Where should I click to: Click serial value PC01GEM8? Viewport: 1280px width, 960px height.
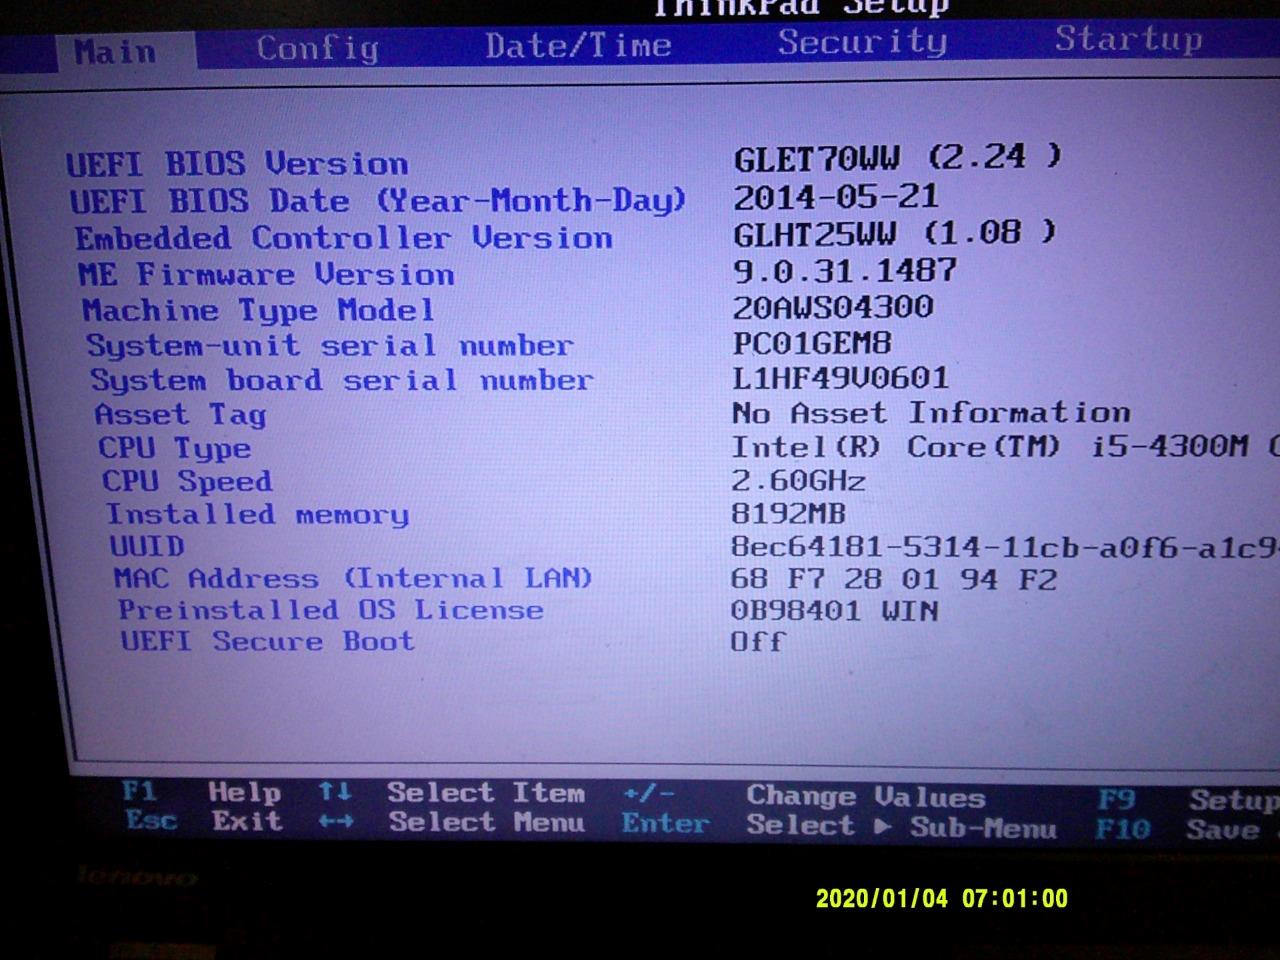click(x=812, y=343)
